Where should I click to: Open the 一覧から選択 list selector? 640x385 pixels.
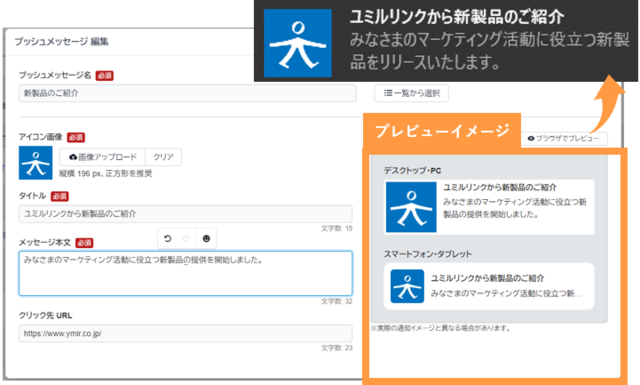(411, 93)
